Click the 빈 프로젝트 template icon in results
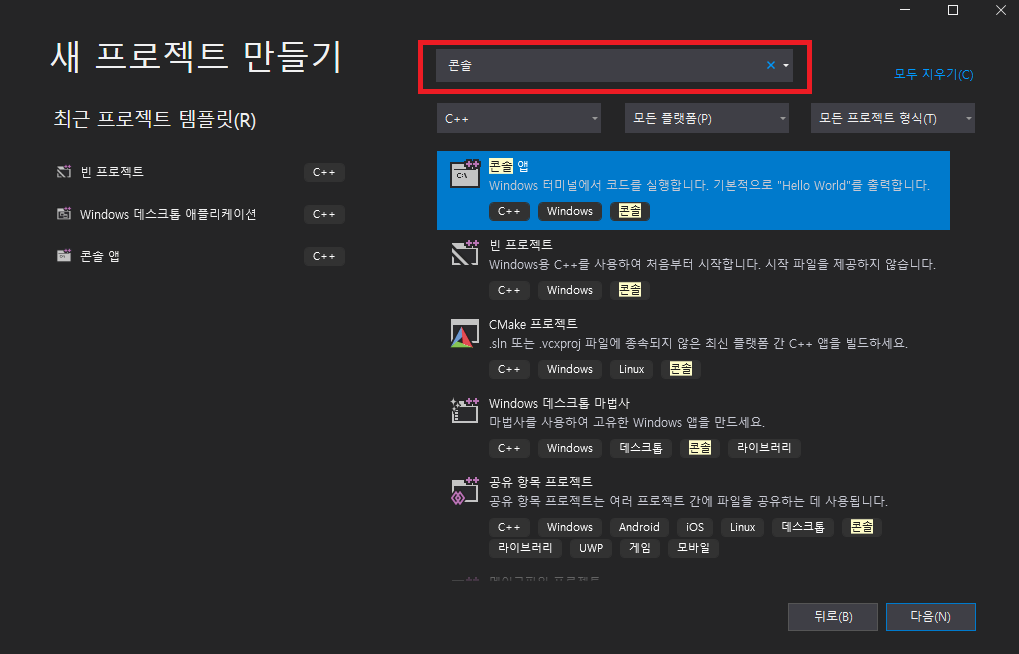The width and height of the screenshot is (1019, 654). [465, 252]
